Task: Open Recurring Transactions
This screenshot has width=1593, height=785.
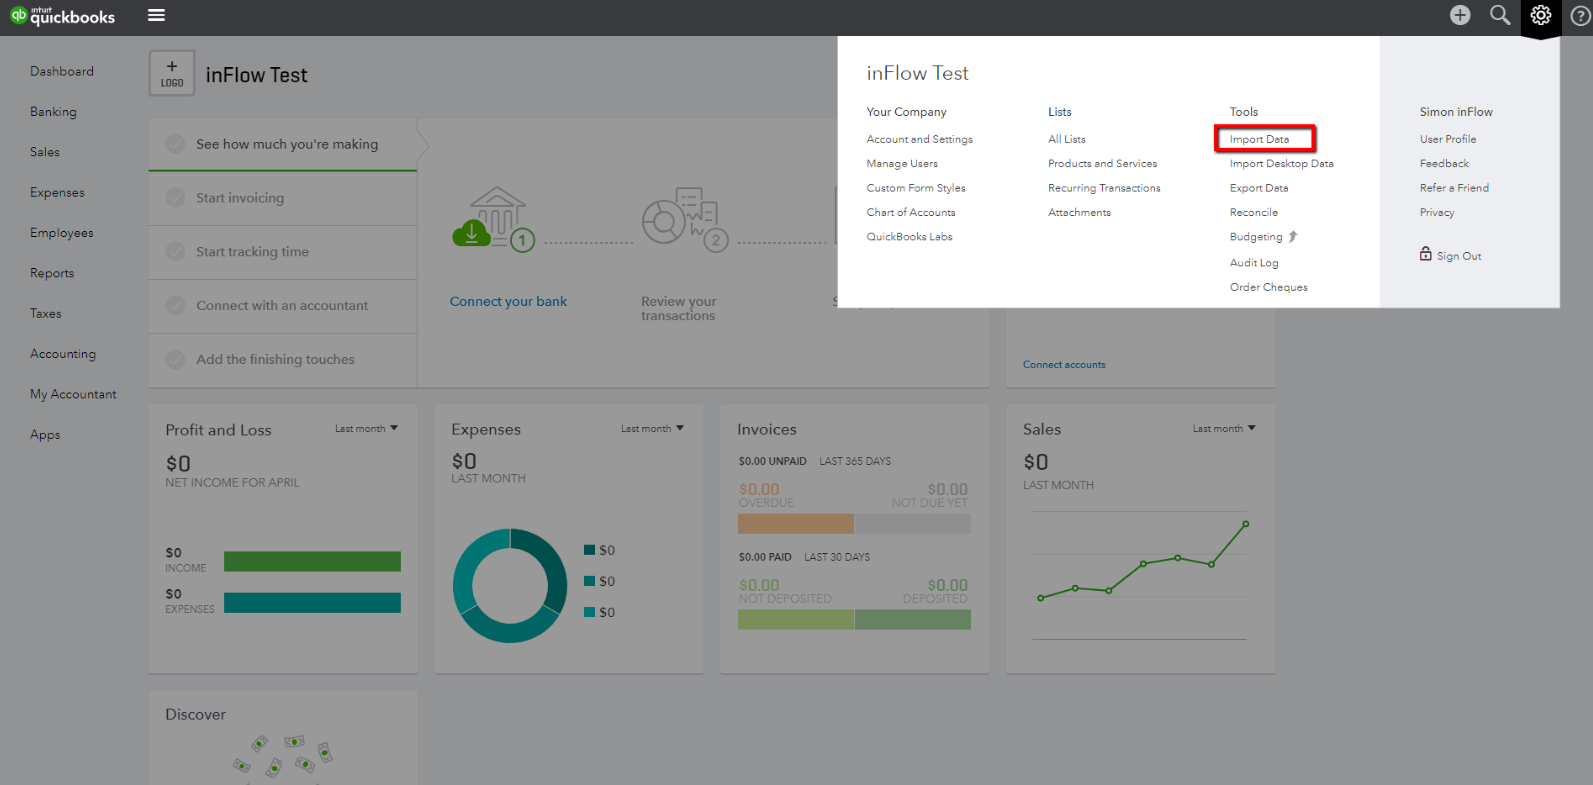Action: [1105, 188]
